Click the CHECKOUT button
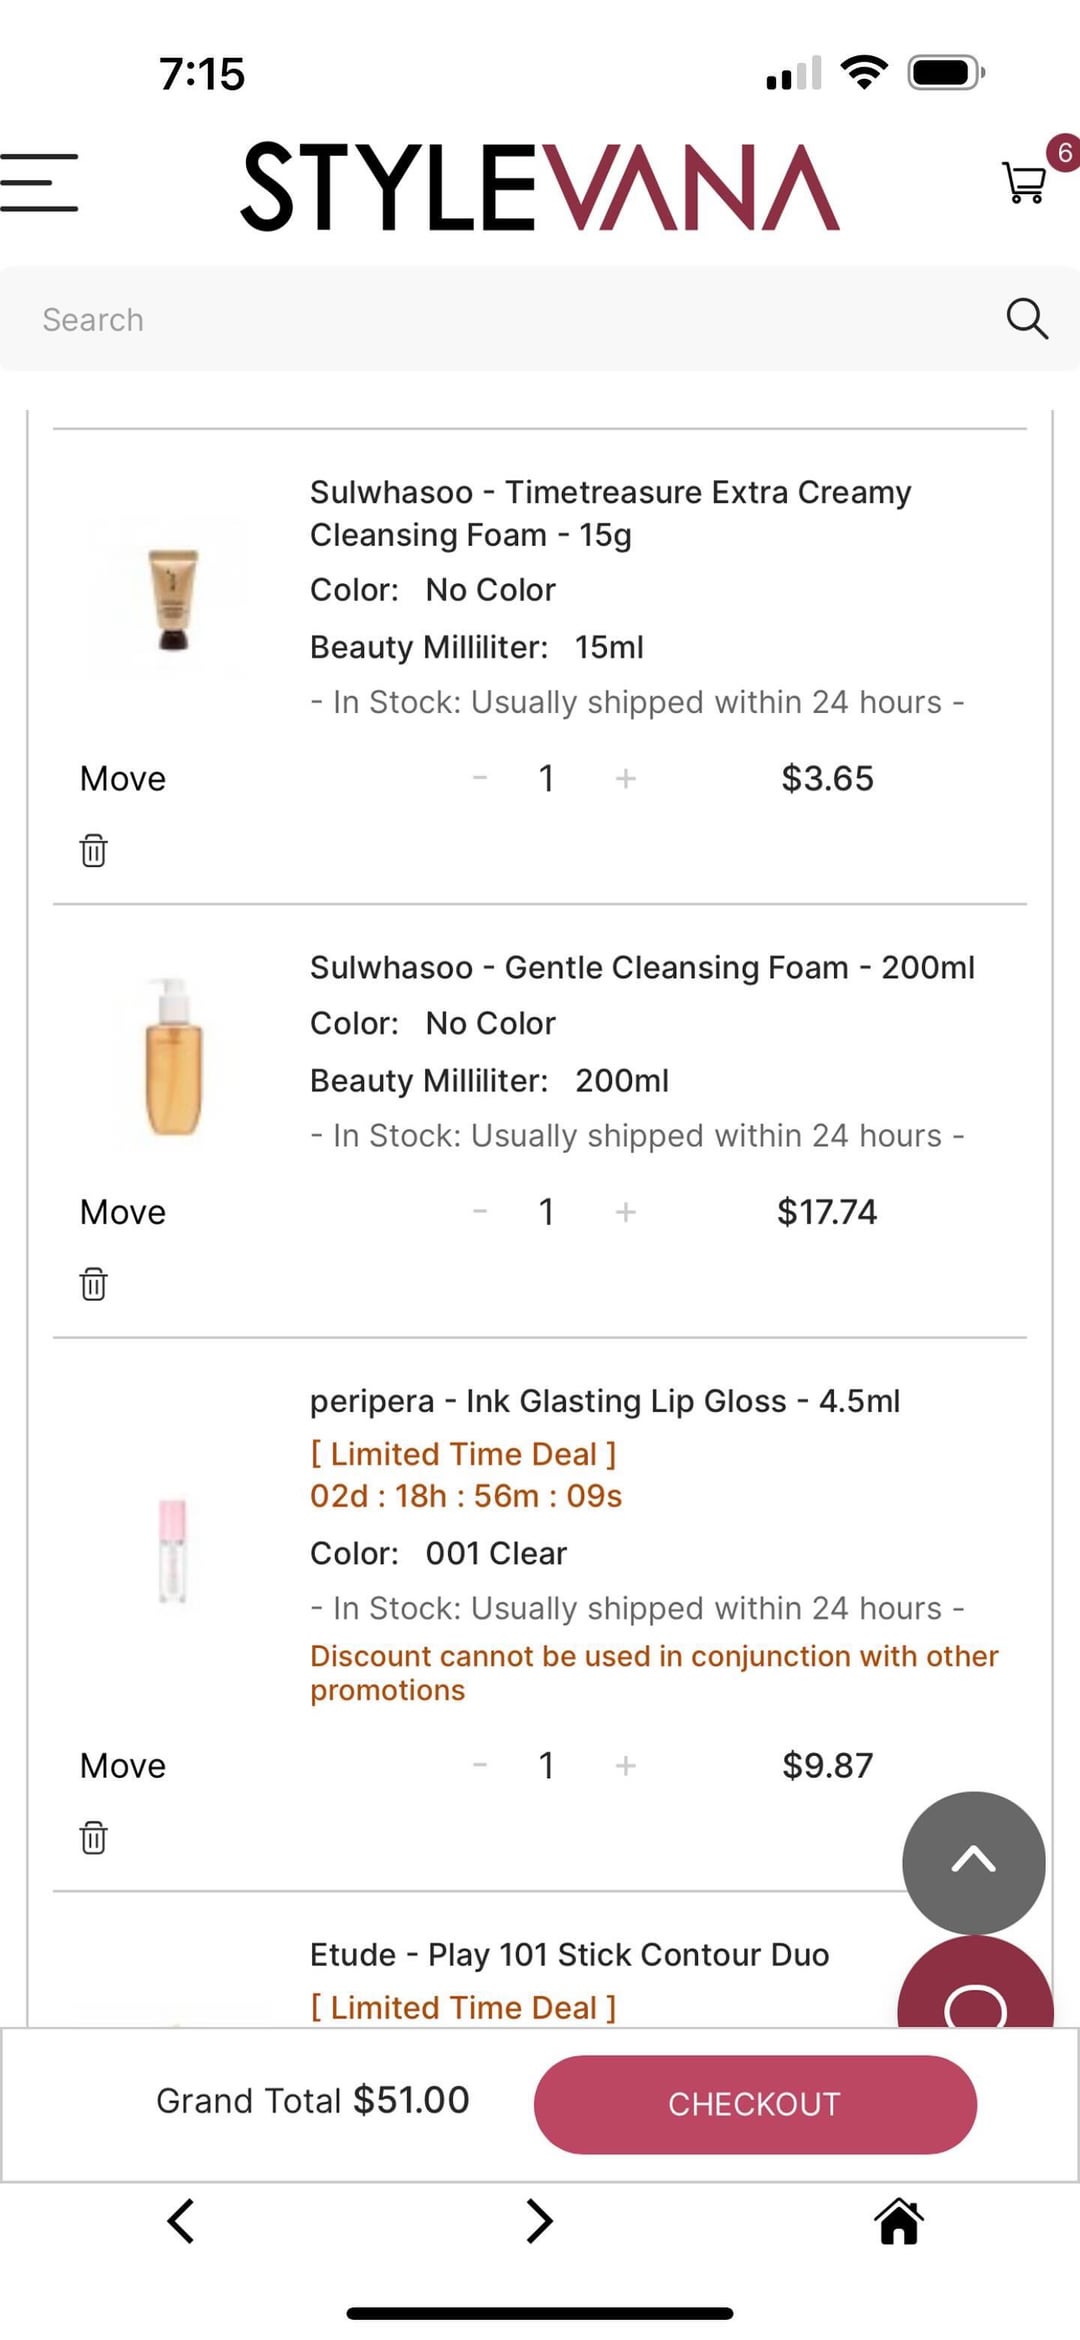This screenshot has height=2340, width=1080. 755,2104
